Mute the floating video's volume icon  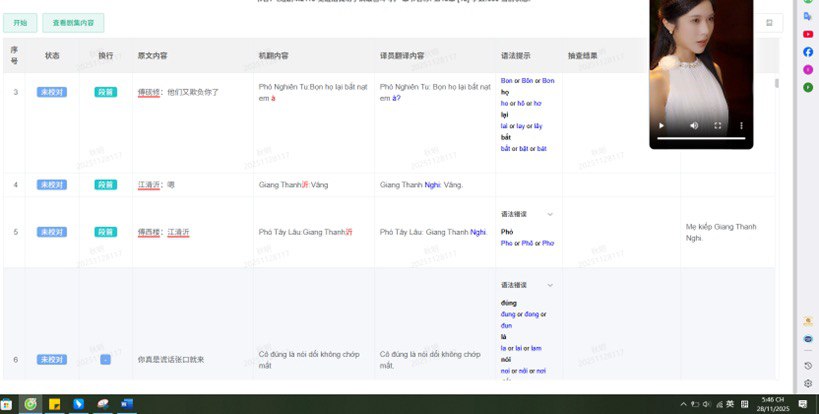click(693, 126)
